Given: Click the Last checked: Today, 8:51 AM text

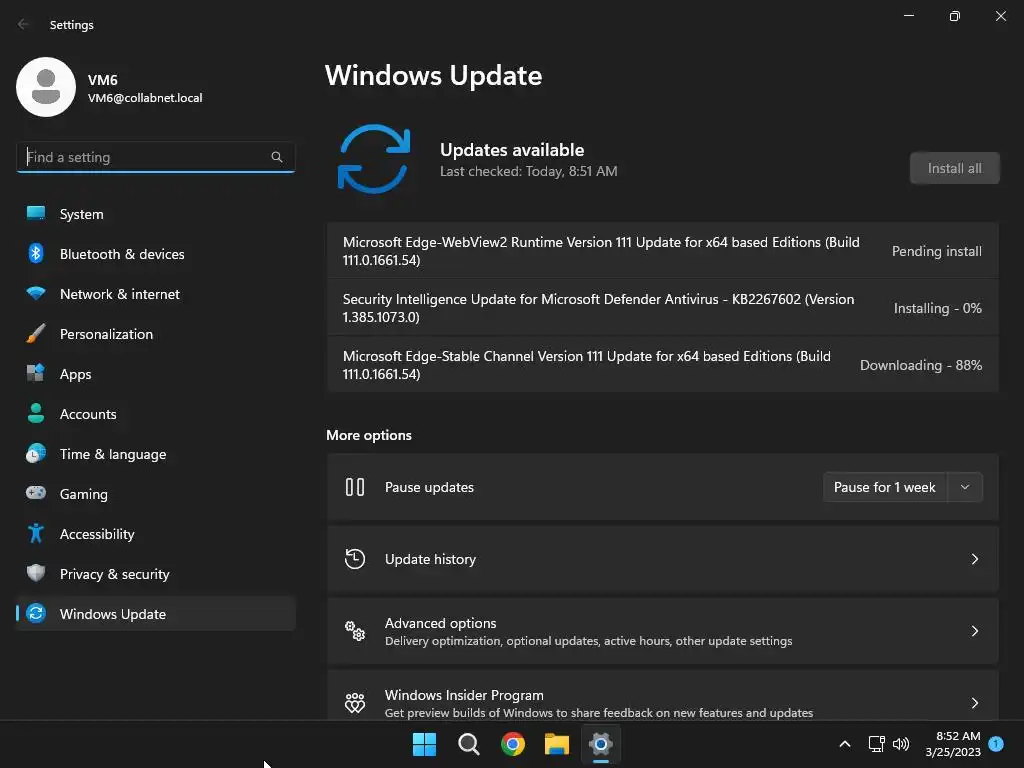Looking at the screenshot, I should coord(528,171).
